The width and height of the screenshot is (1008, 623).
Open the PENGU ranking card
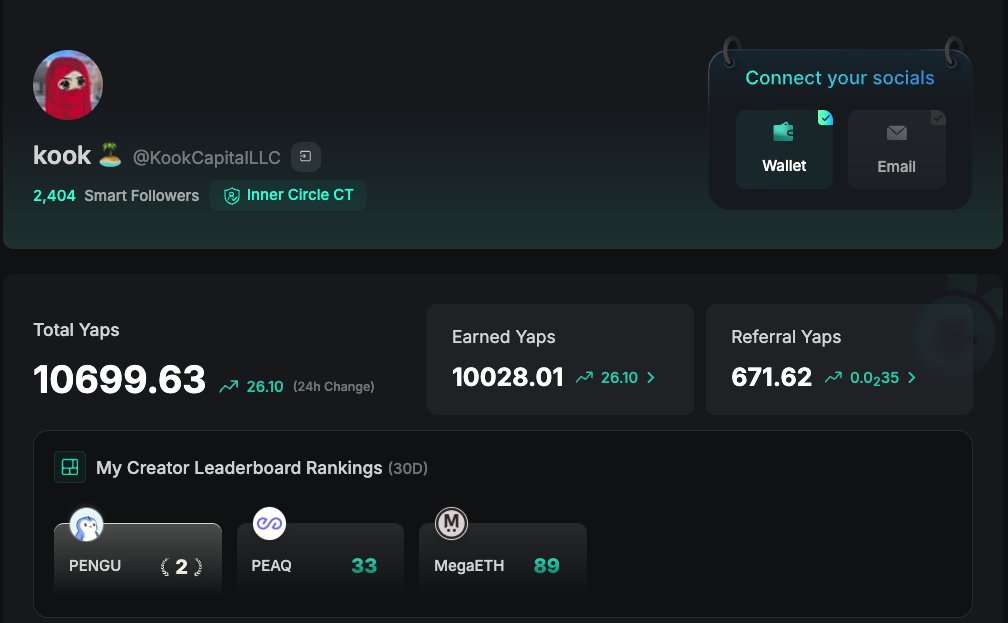(x=138, y=558)
